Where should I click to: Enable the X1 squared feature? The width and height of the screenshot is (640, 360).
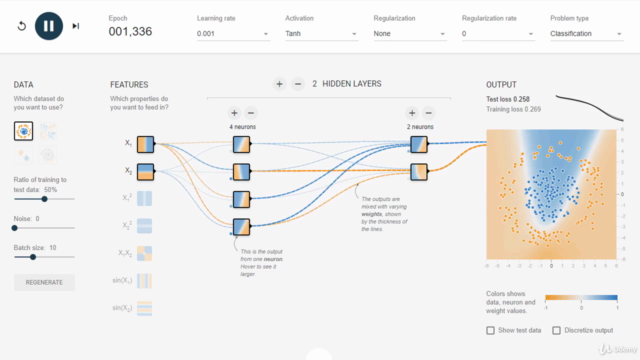pos(144,199)
